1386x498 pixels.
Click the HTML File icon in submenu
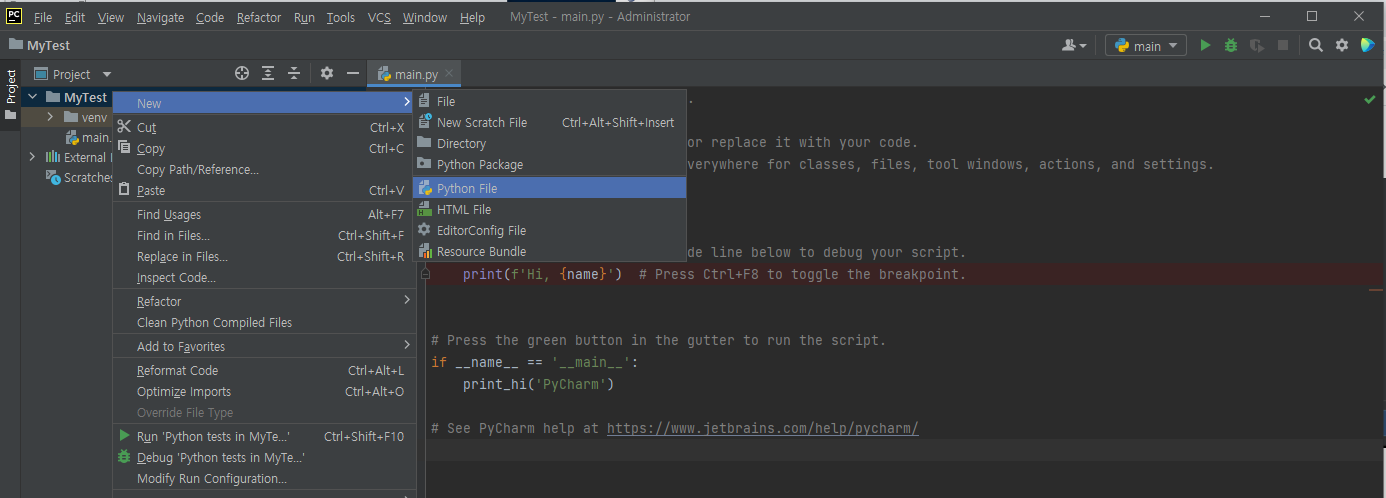pyautogui.click(x=424, y=209)
